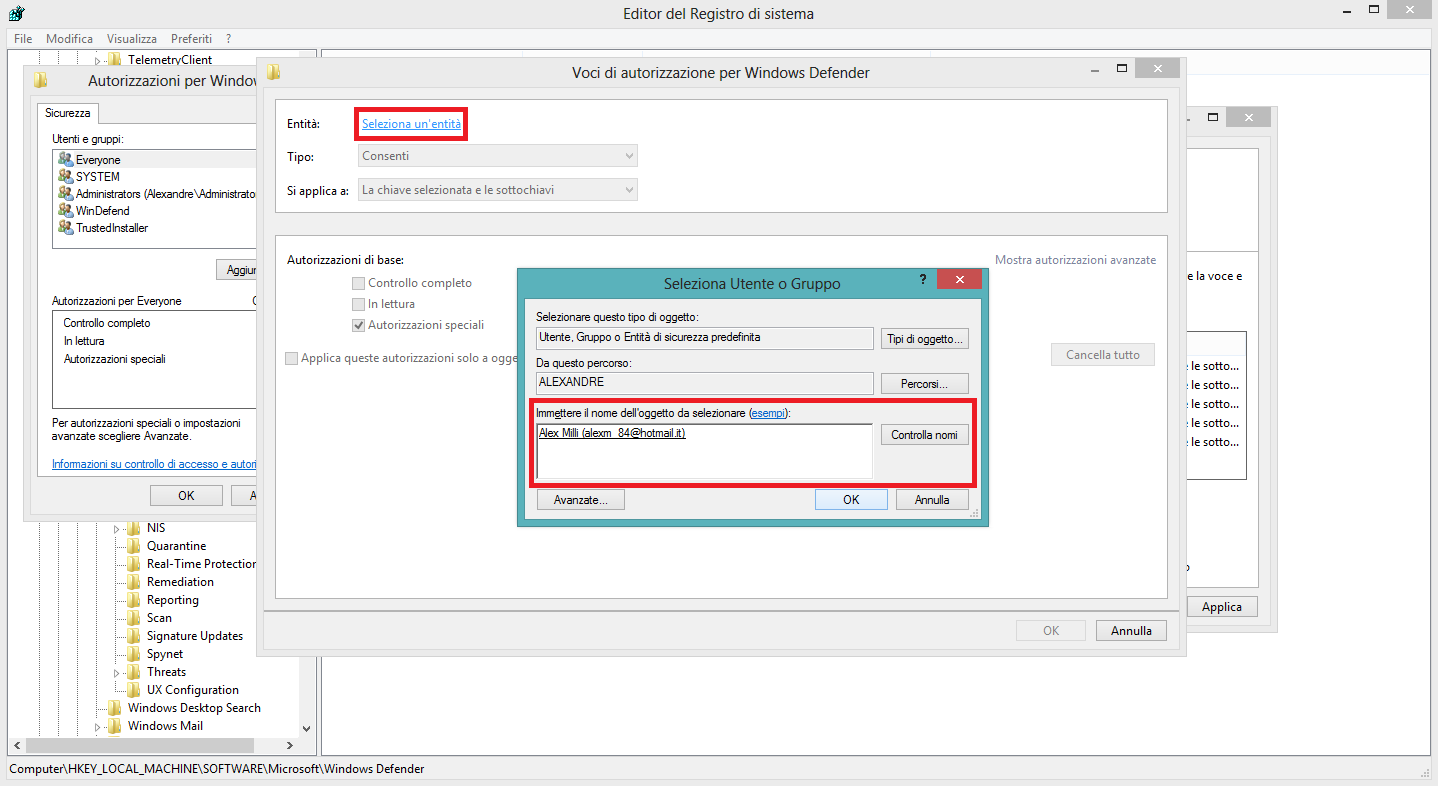
Task: Click the esempi link
Action: point(768,413)
